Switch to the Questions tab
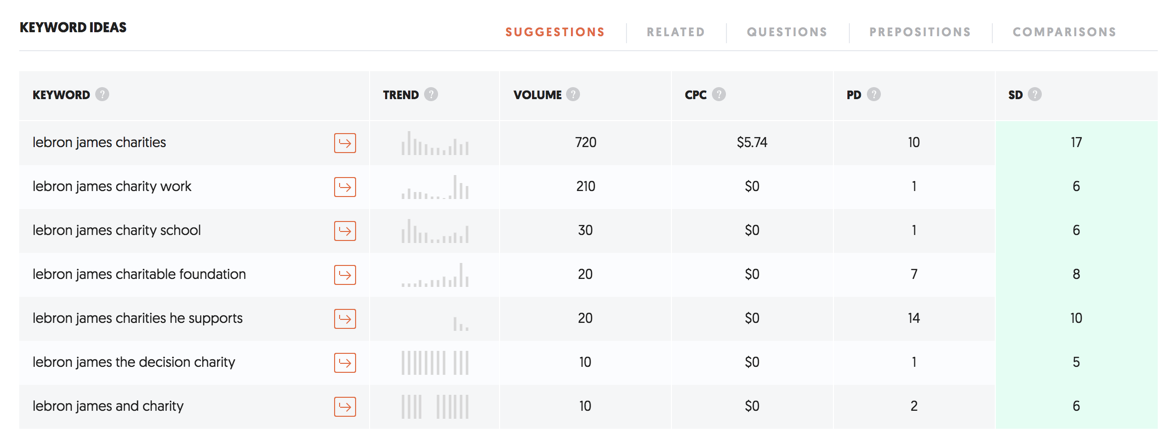 point(787,32)
